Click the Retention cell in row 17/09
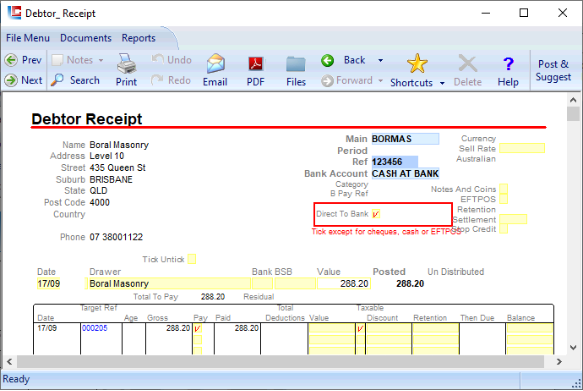This screenshot has width=583, height=391. pyautogui.click(x=435, y=329)
